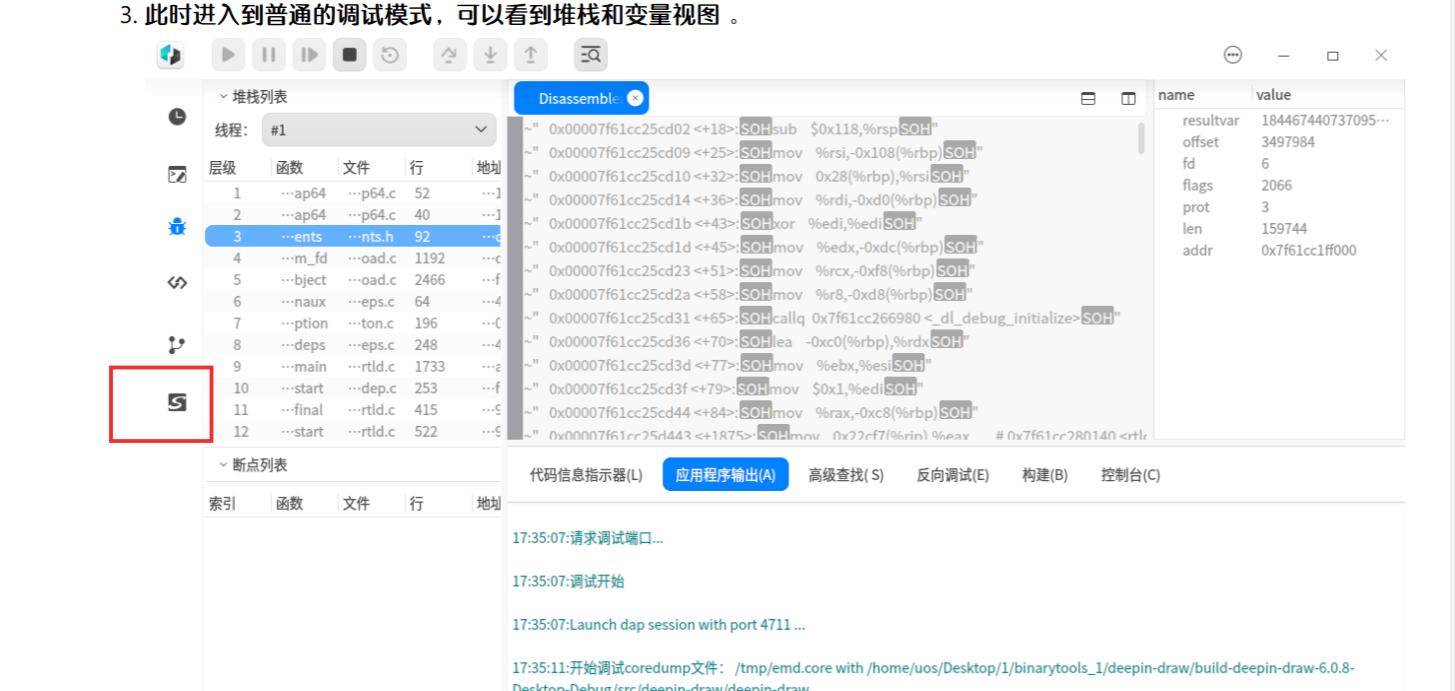
Task: Open the 反向调试(E) tab
Action: tap(953, 475)
